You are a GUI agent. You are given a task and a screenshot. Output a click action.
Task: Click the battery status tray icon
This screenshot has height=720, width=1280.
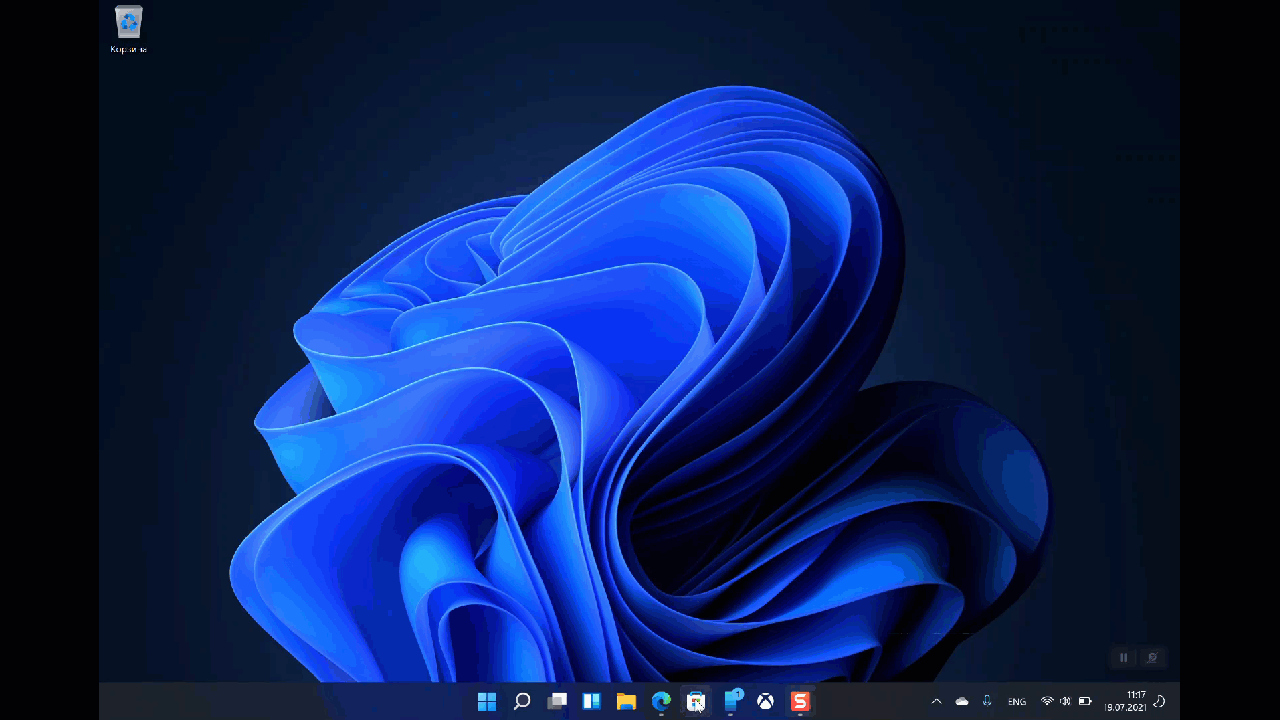[1085, 702]
